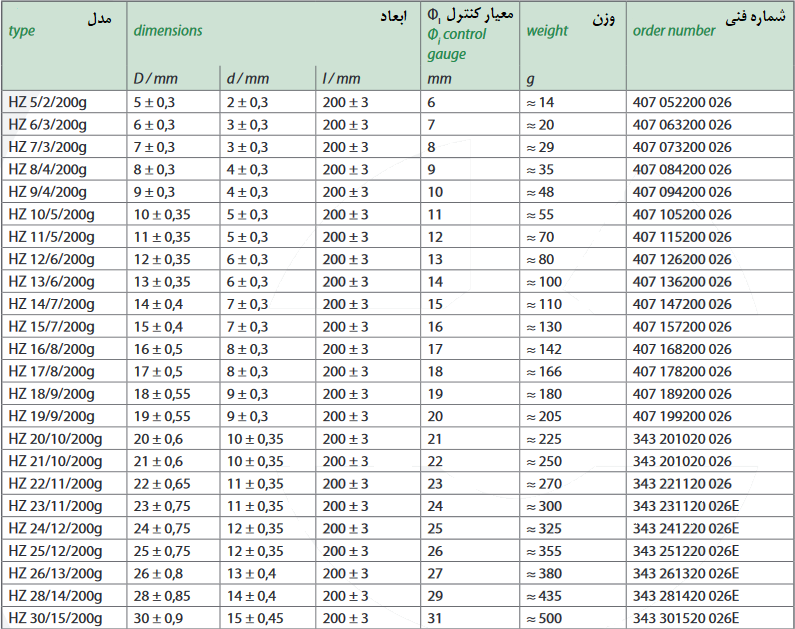Viewport: 795px width, 629px height.
Task: Click order number '407 084200 026'
Action: [682, 169]
